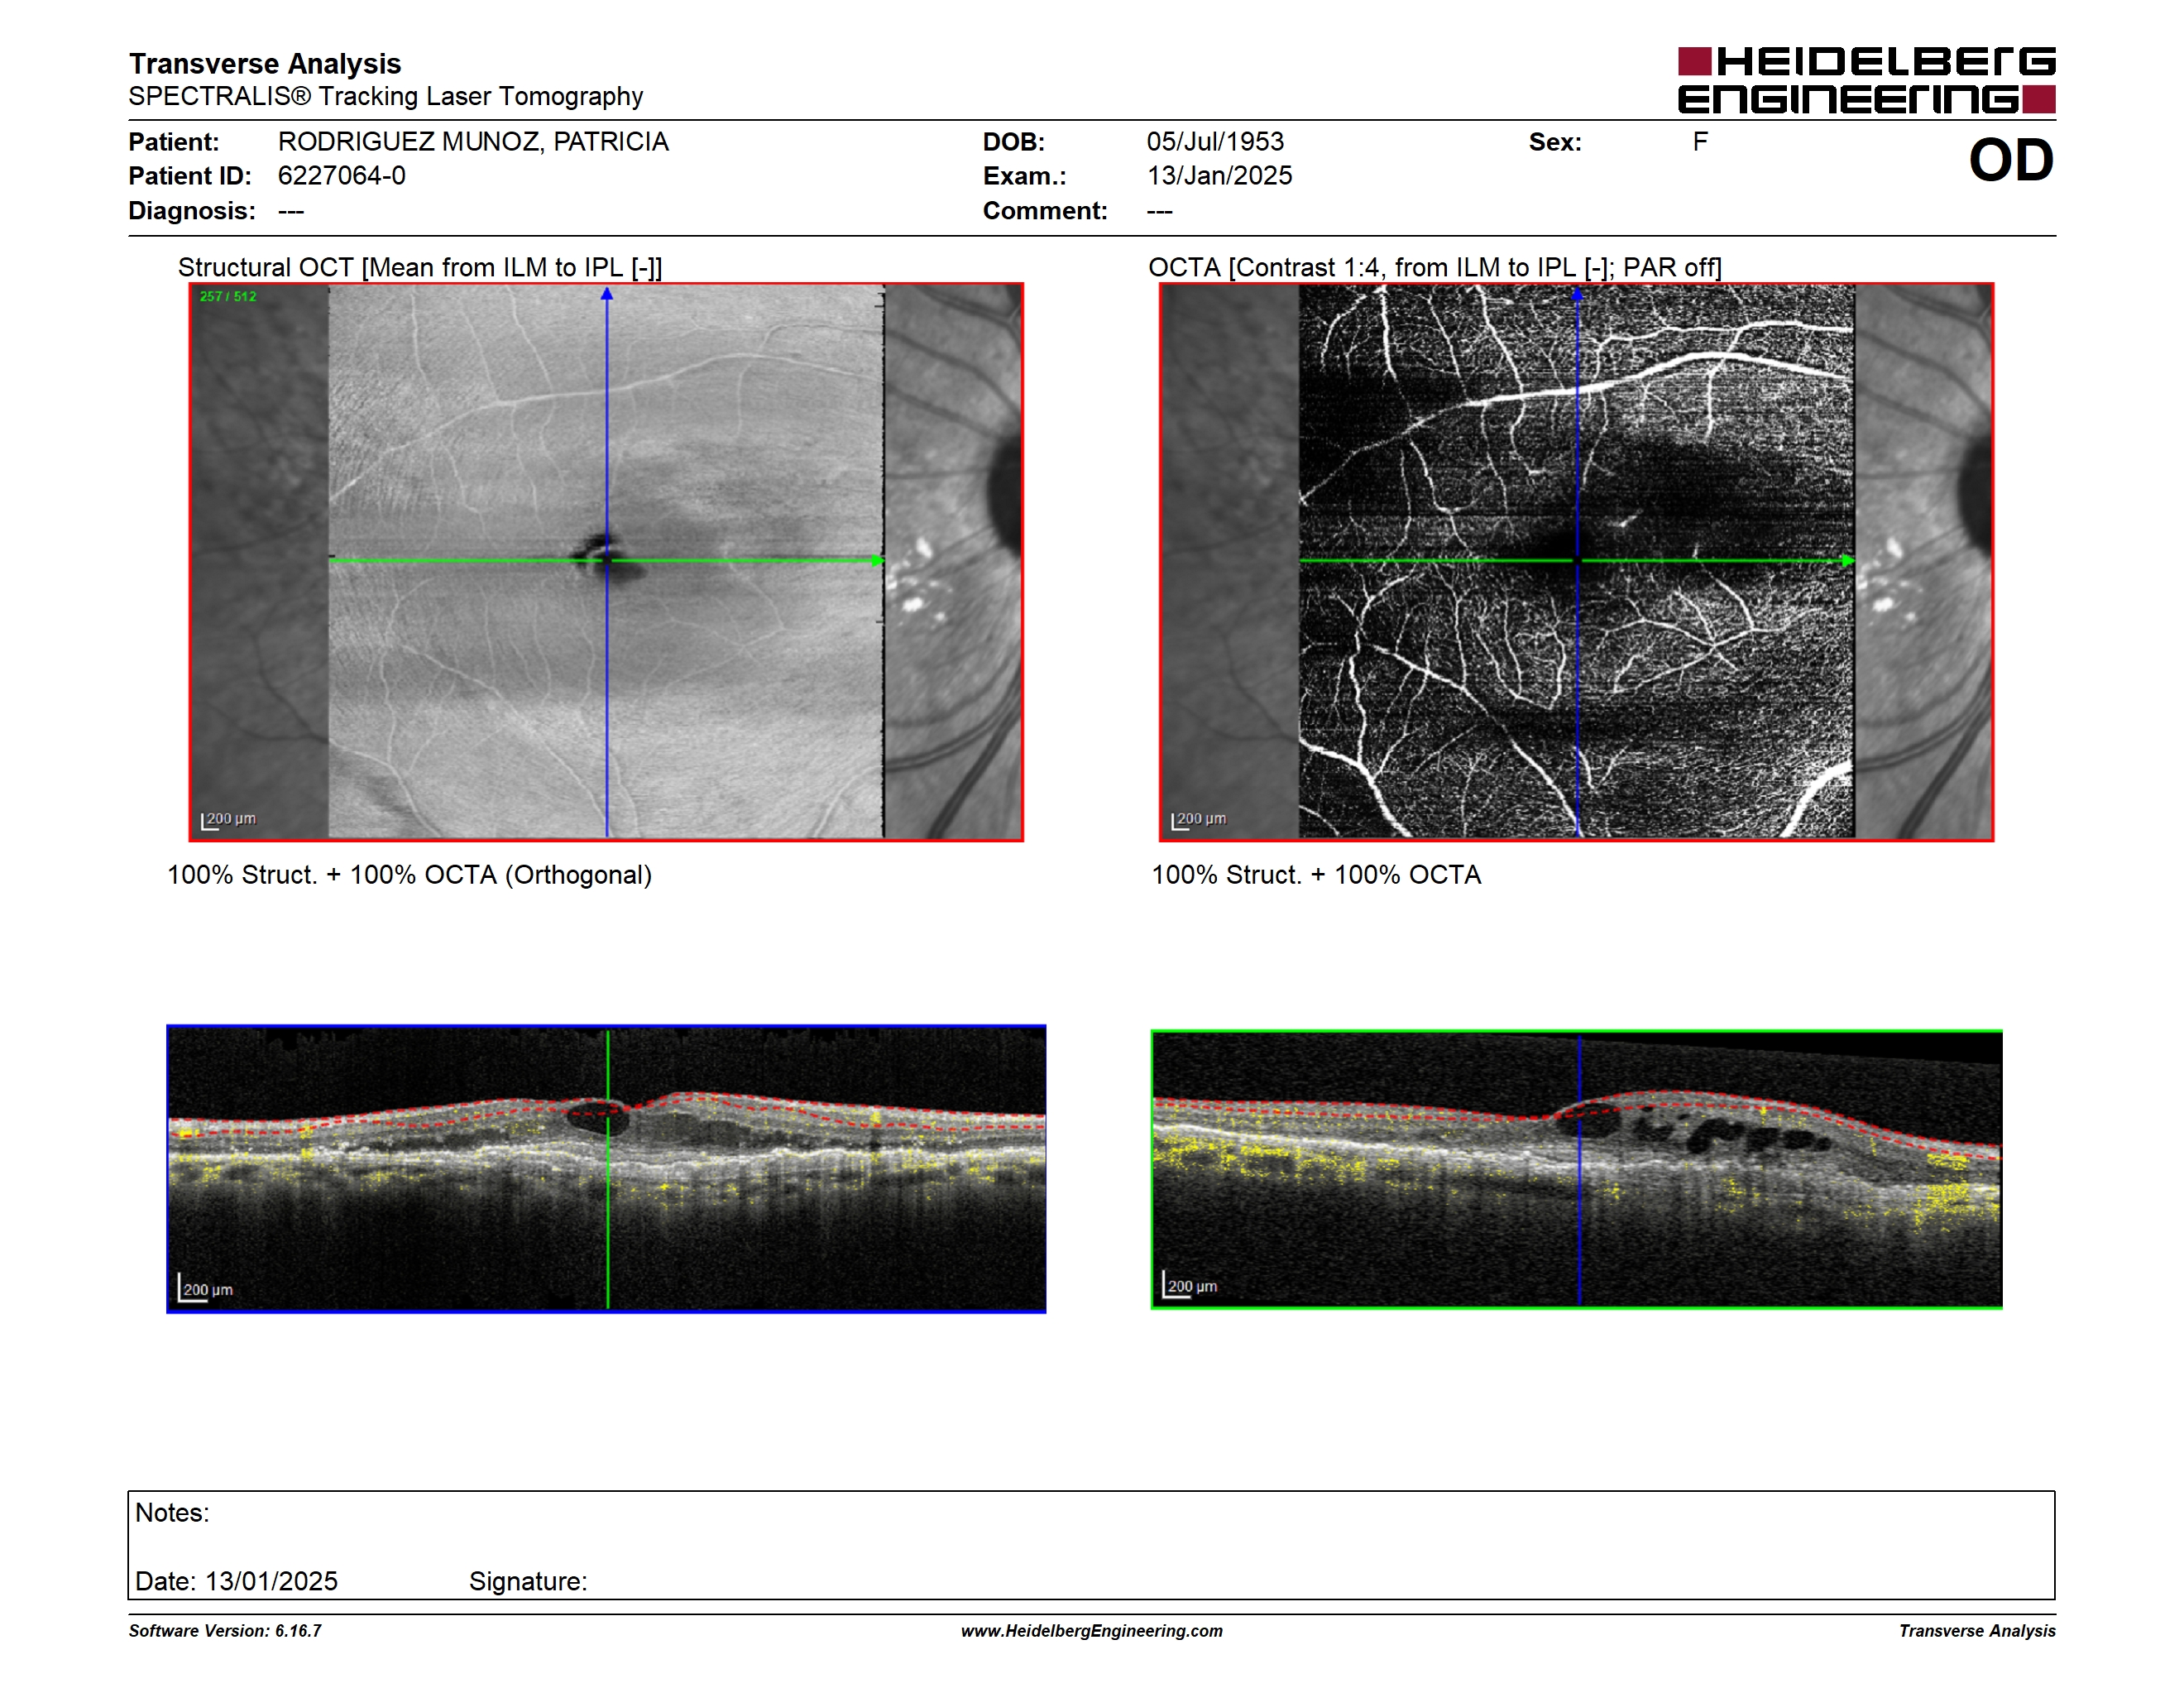
Task: Click the DOB value 05/Jul/1953
Action: tap(1215, 141)
